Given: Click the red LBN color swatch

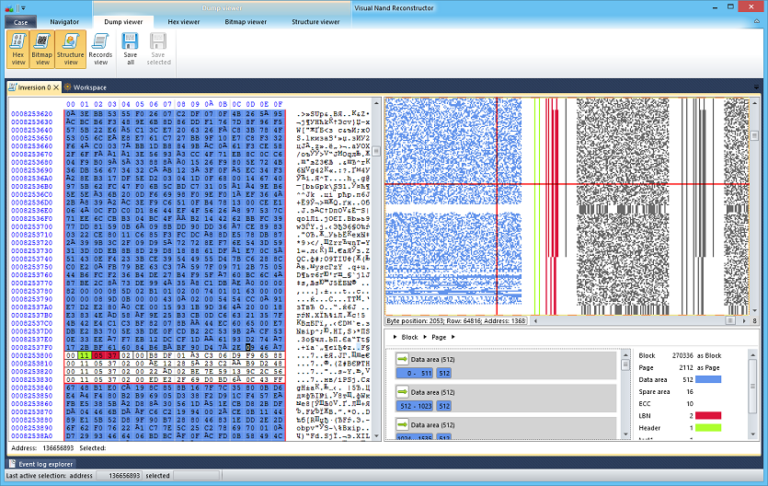Looking at the screenshot, I should click(x=708, y=415).
